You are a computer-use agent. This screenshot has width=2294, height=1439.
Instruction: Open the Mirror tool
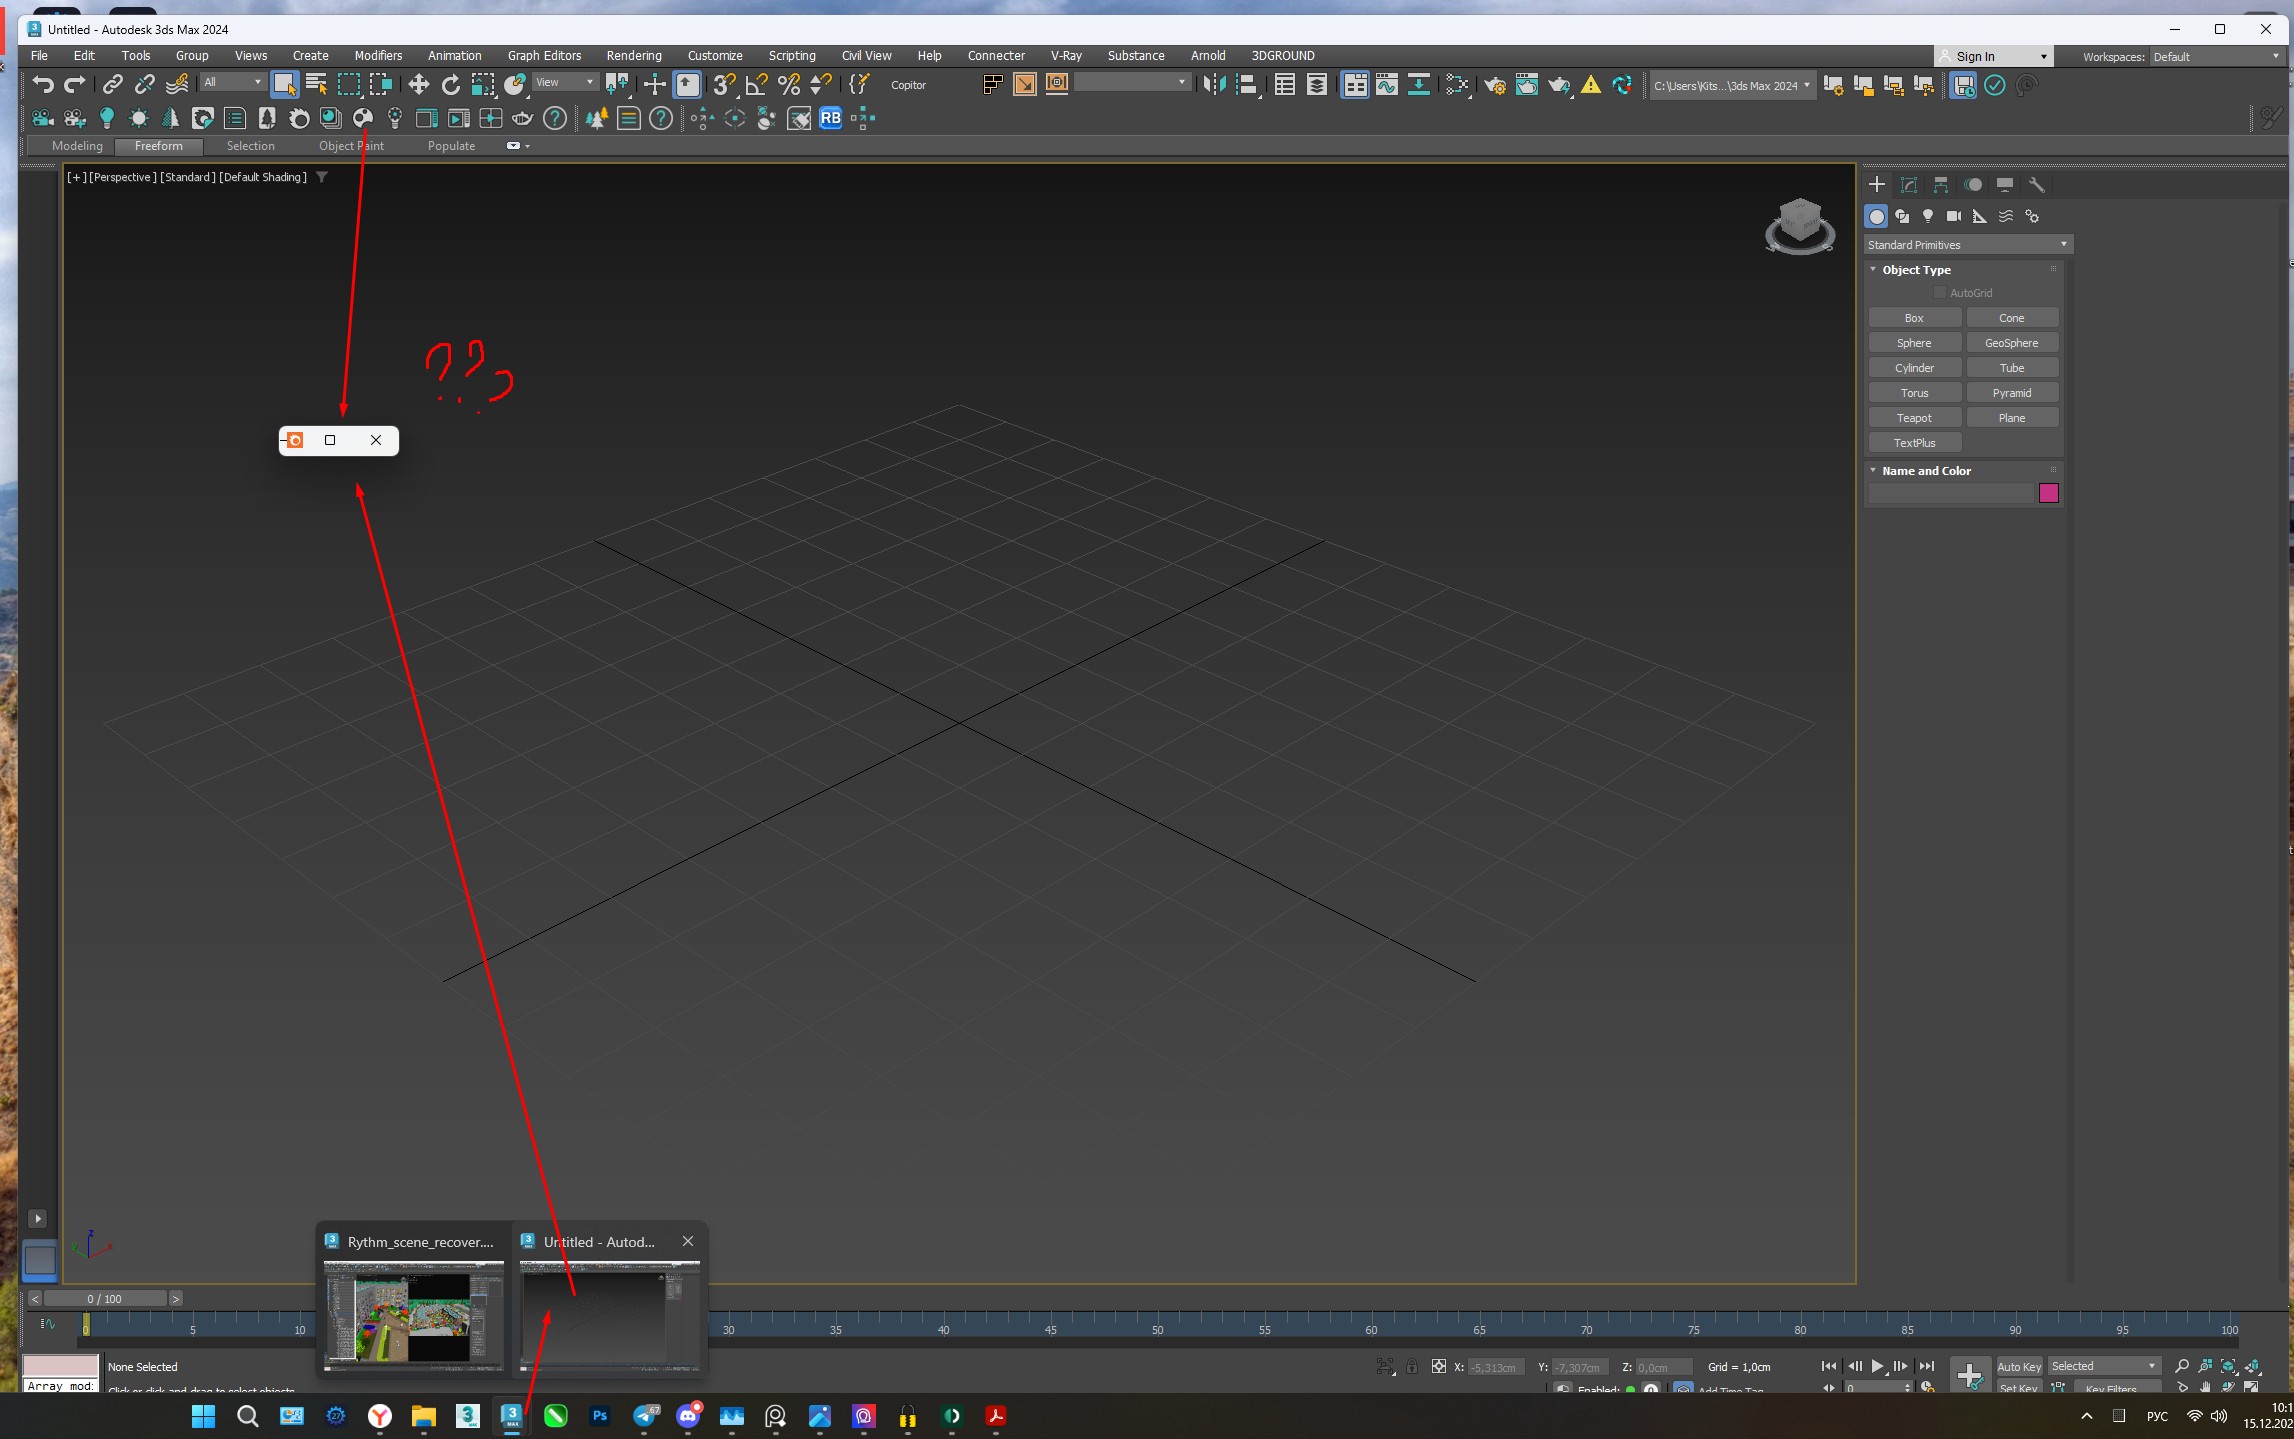pos(1214,85)
